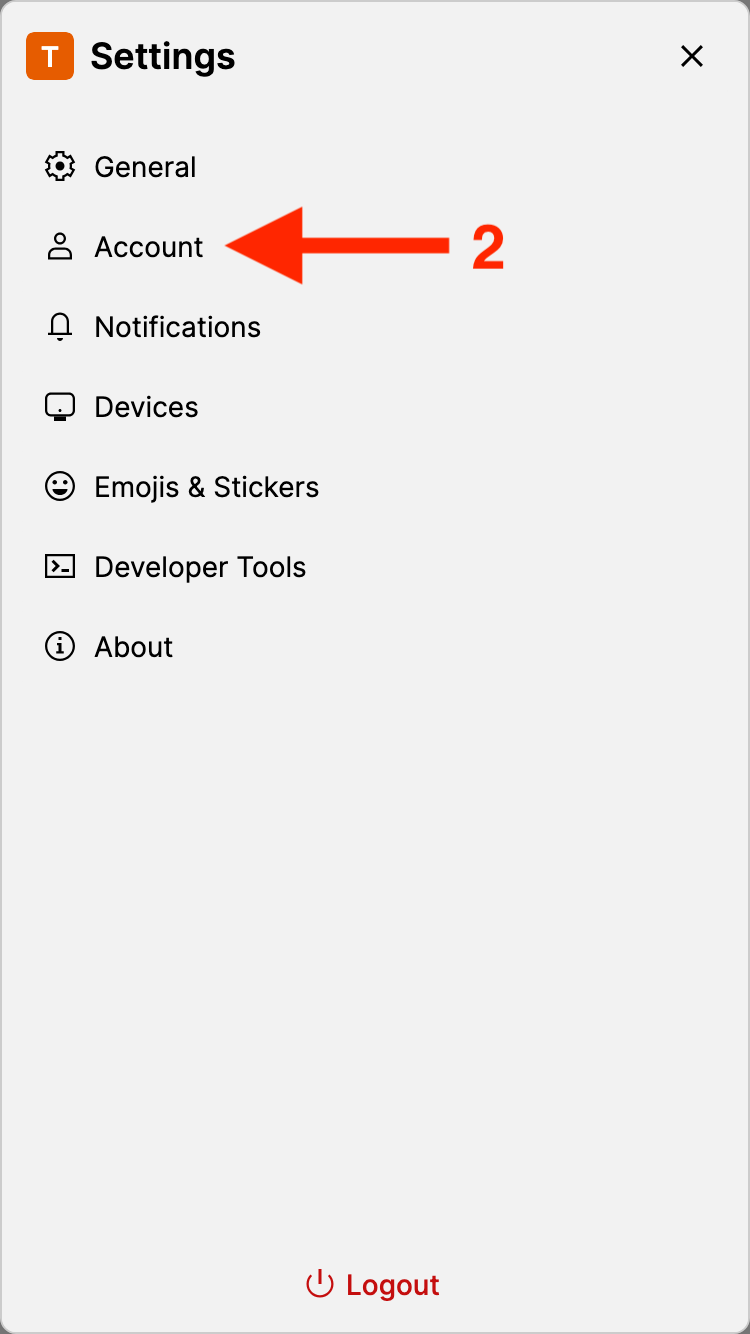Open the General settings section
Viewport: 750px width, 1334px height.
145,167
